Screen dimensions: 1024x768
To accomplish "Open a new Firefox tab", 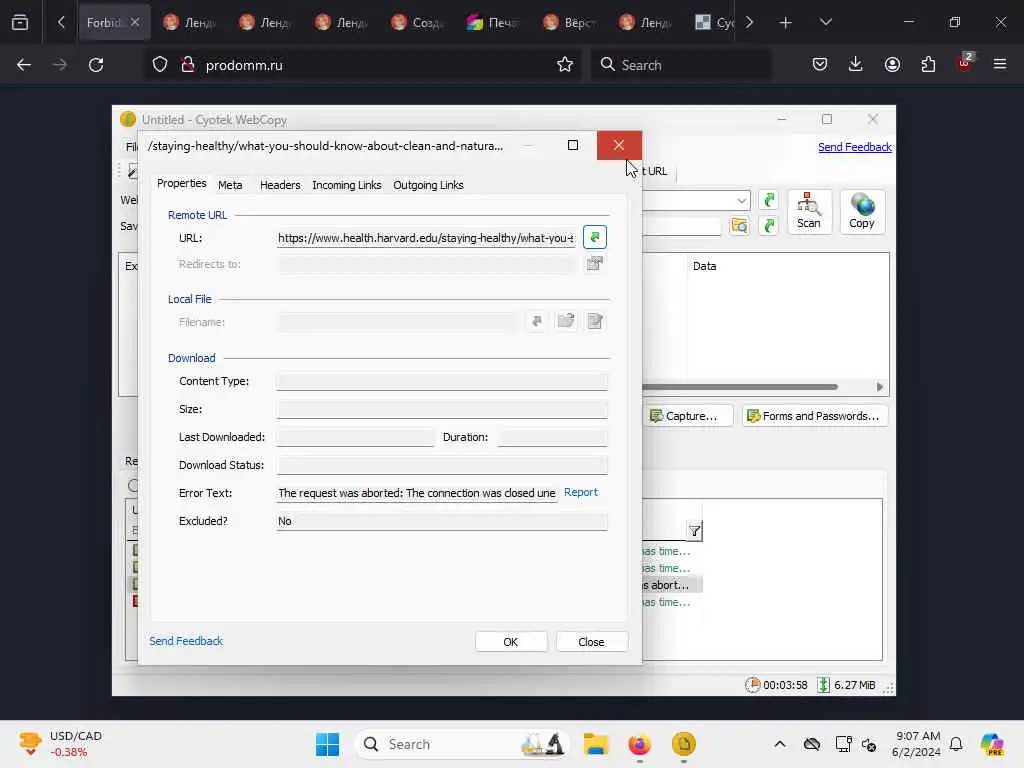I will (x=786, y=23).
